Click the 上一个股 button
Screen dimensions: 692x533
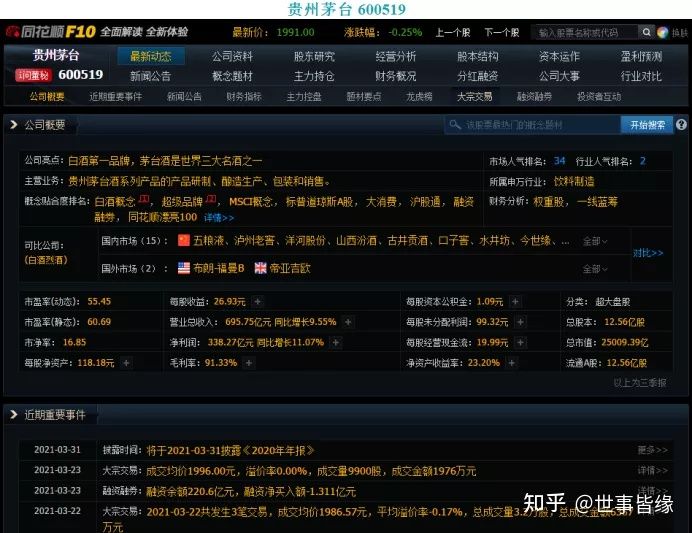[453, 32]
